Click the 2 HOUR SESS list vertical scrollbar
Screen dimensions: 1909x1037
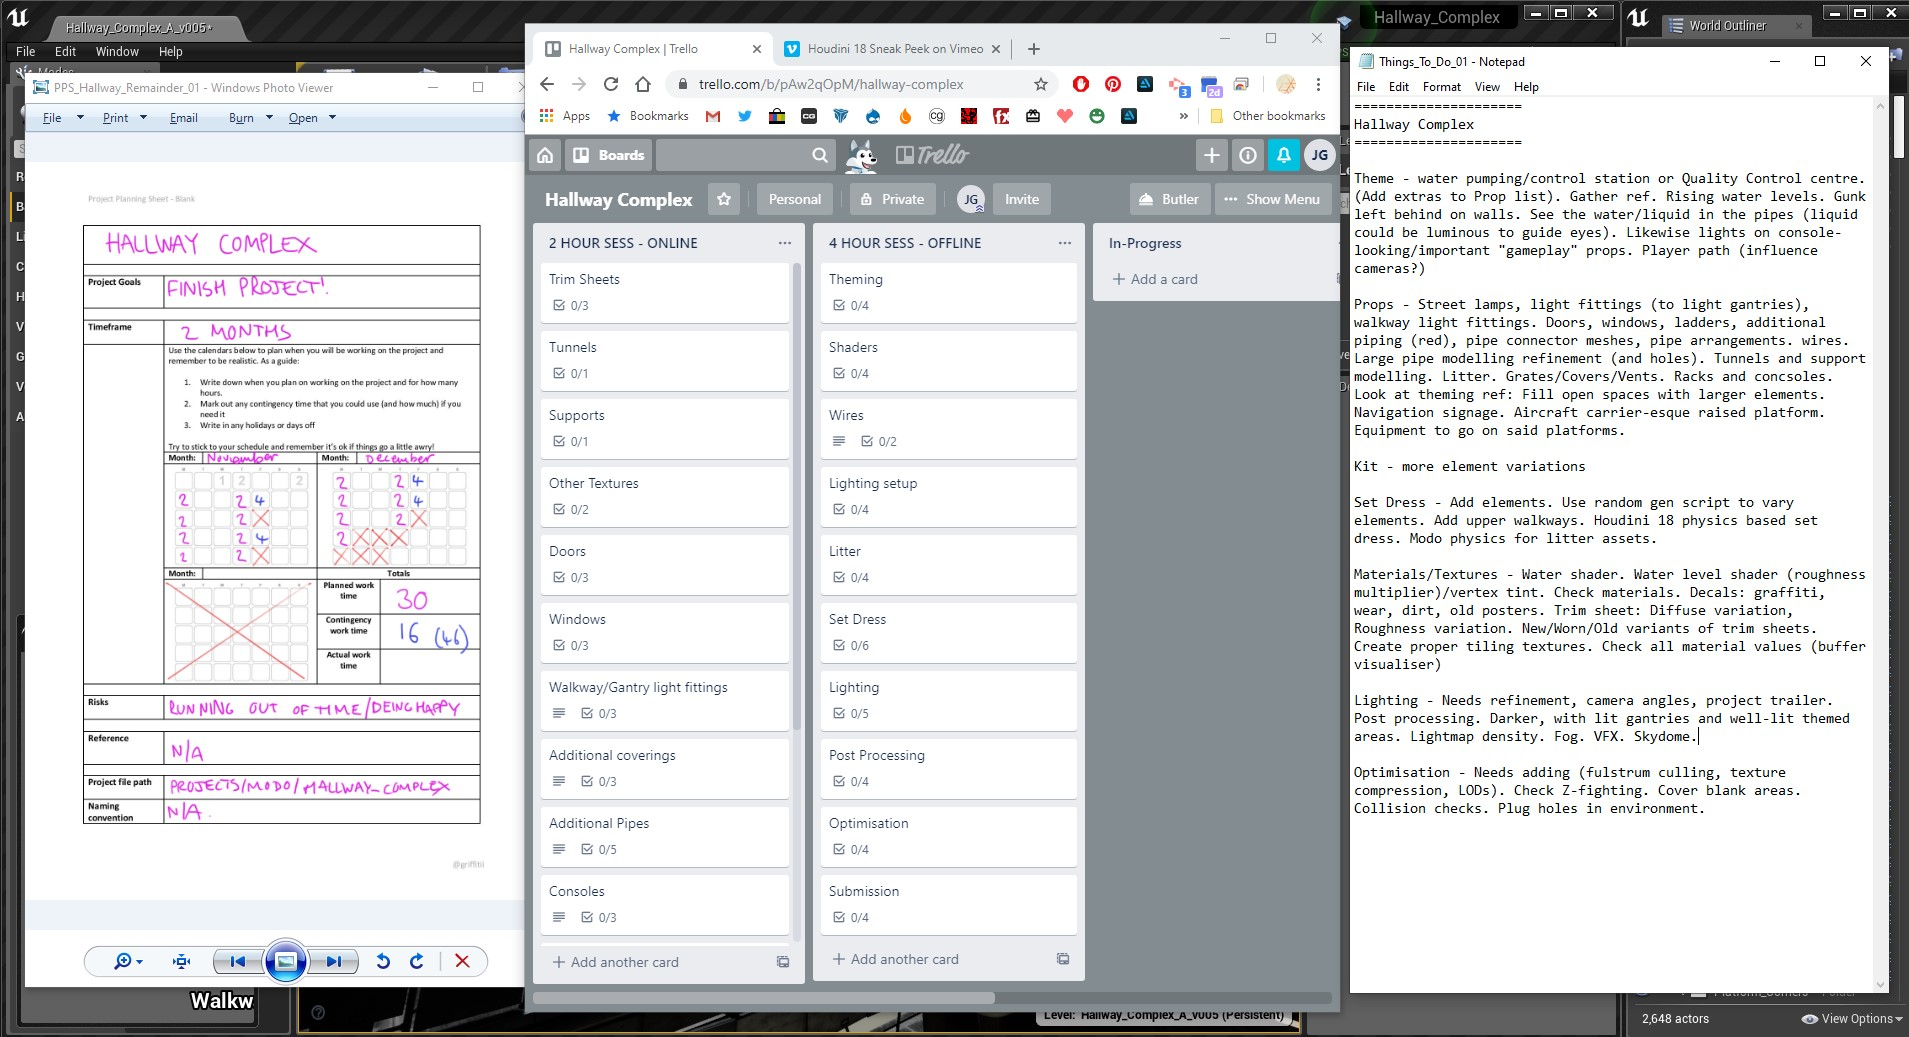797,496
